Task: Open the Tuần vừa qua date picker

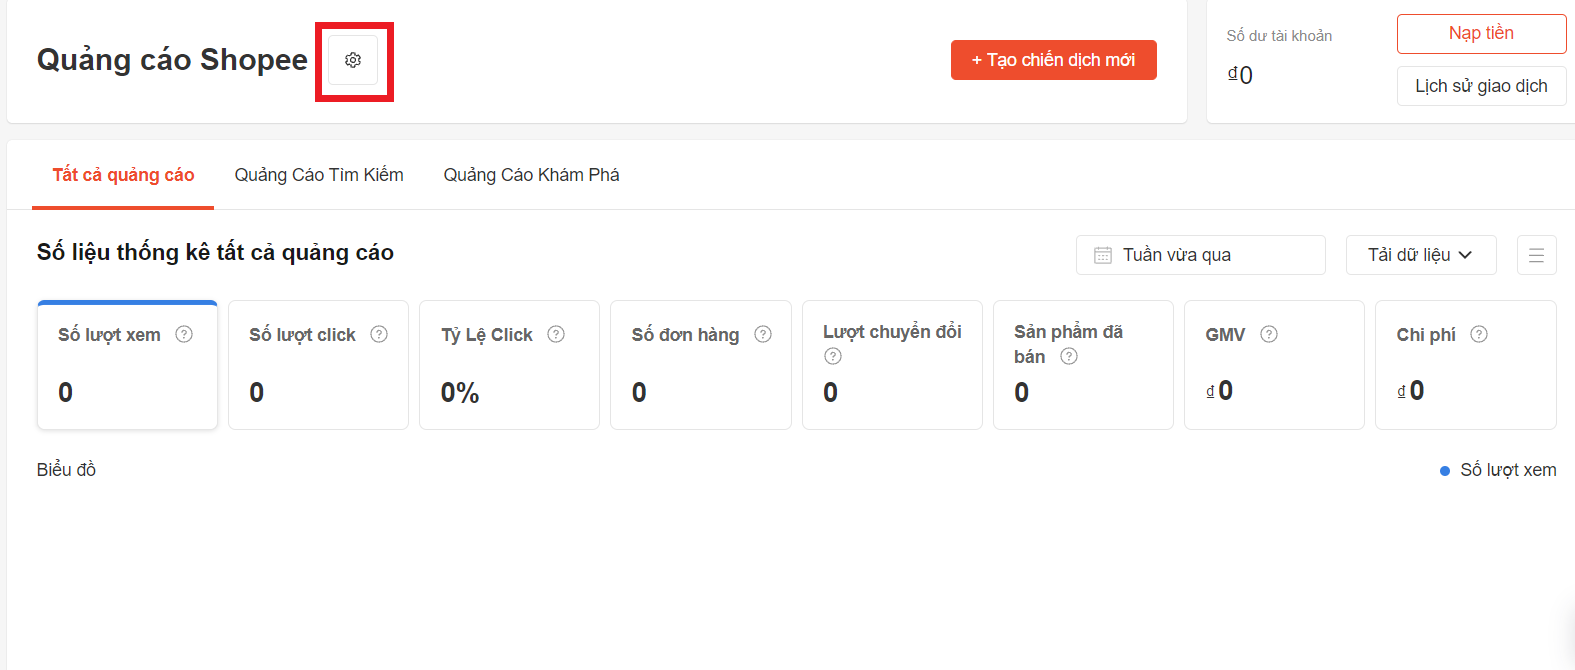Action: pos(1200,255)
